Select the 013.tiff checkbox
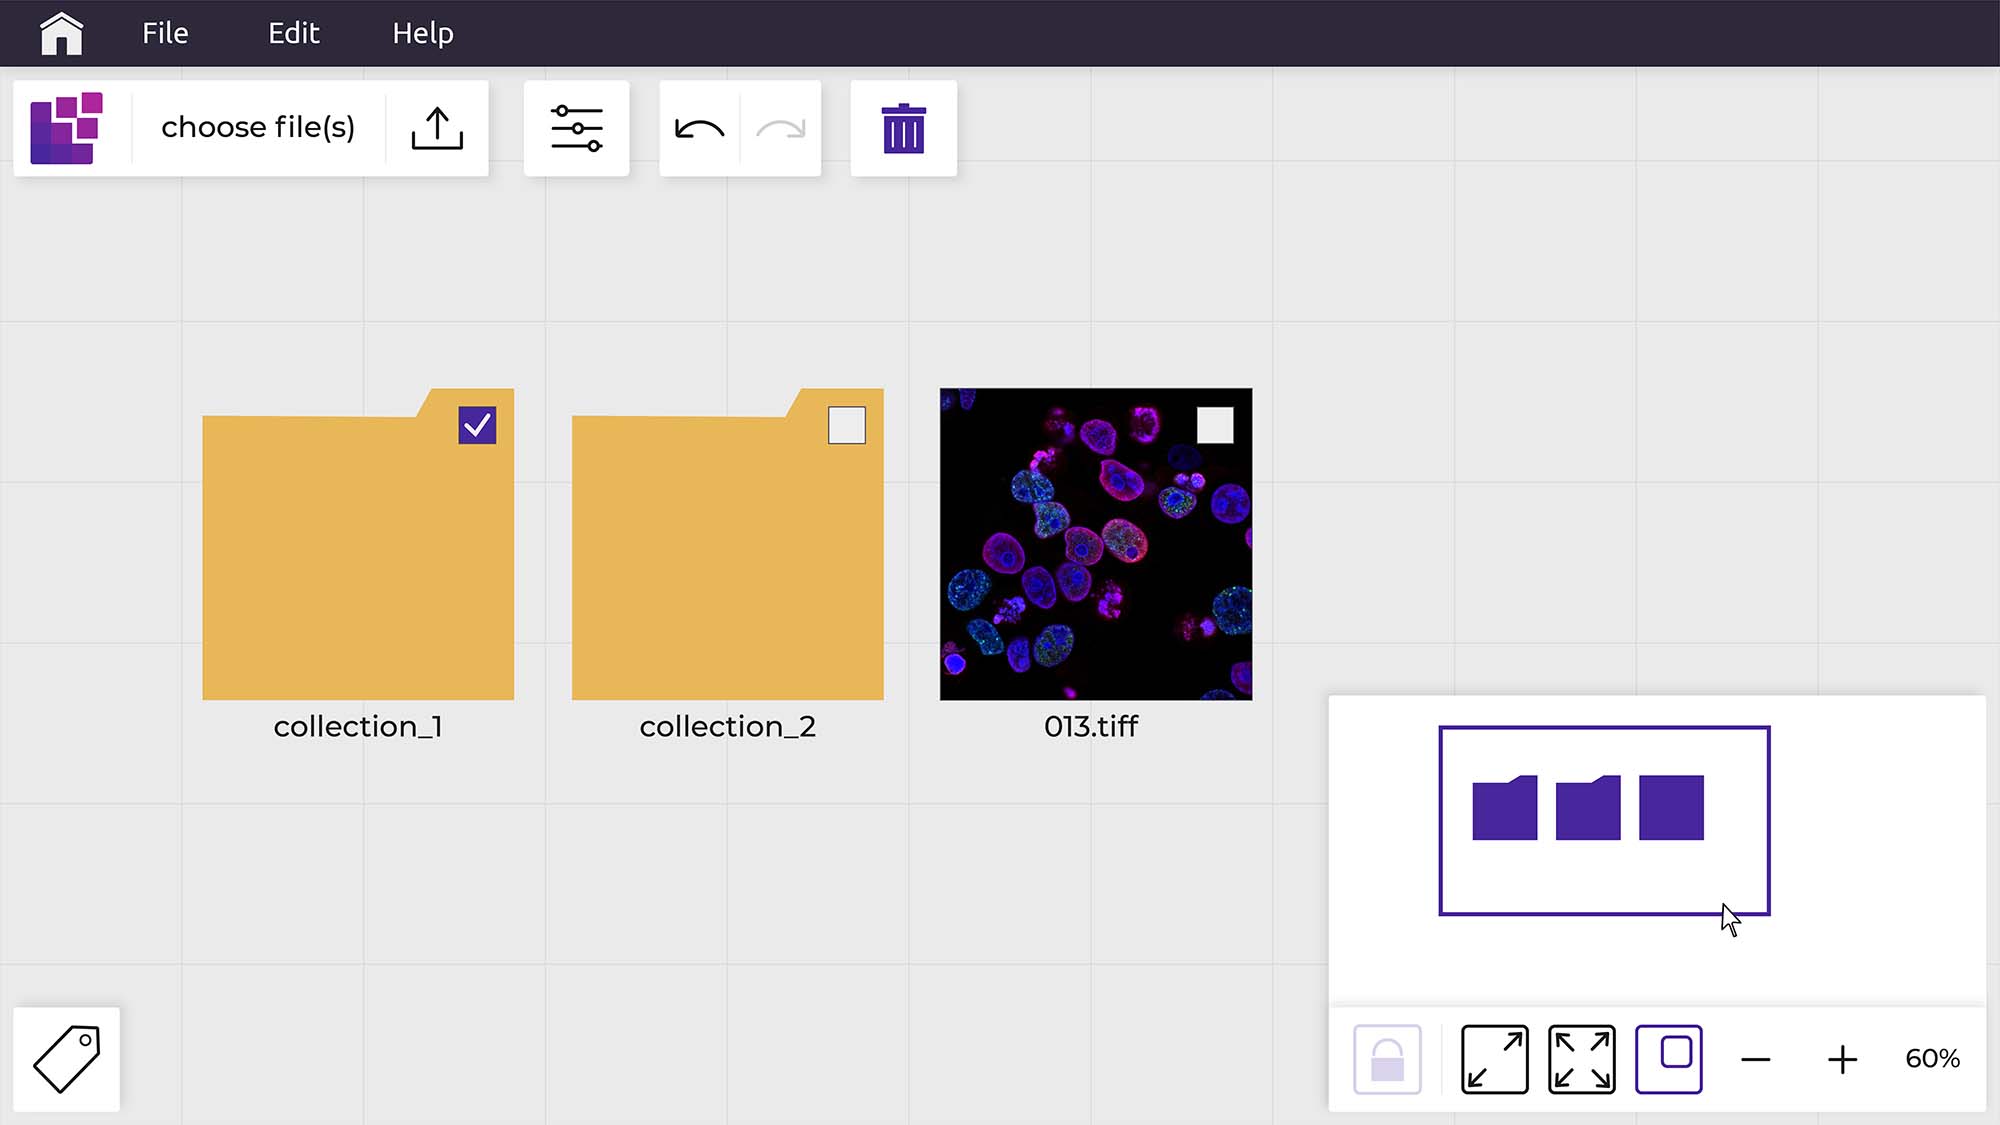The image size is (2000, 1125). (x=1215, y=425)
